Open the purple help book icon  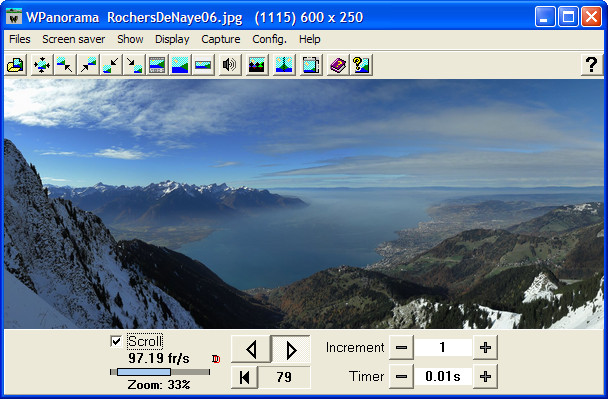338,65
